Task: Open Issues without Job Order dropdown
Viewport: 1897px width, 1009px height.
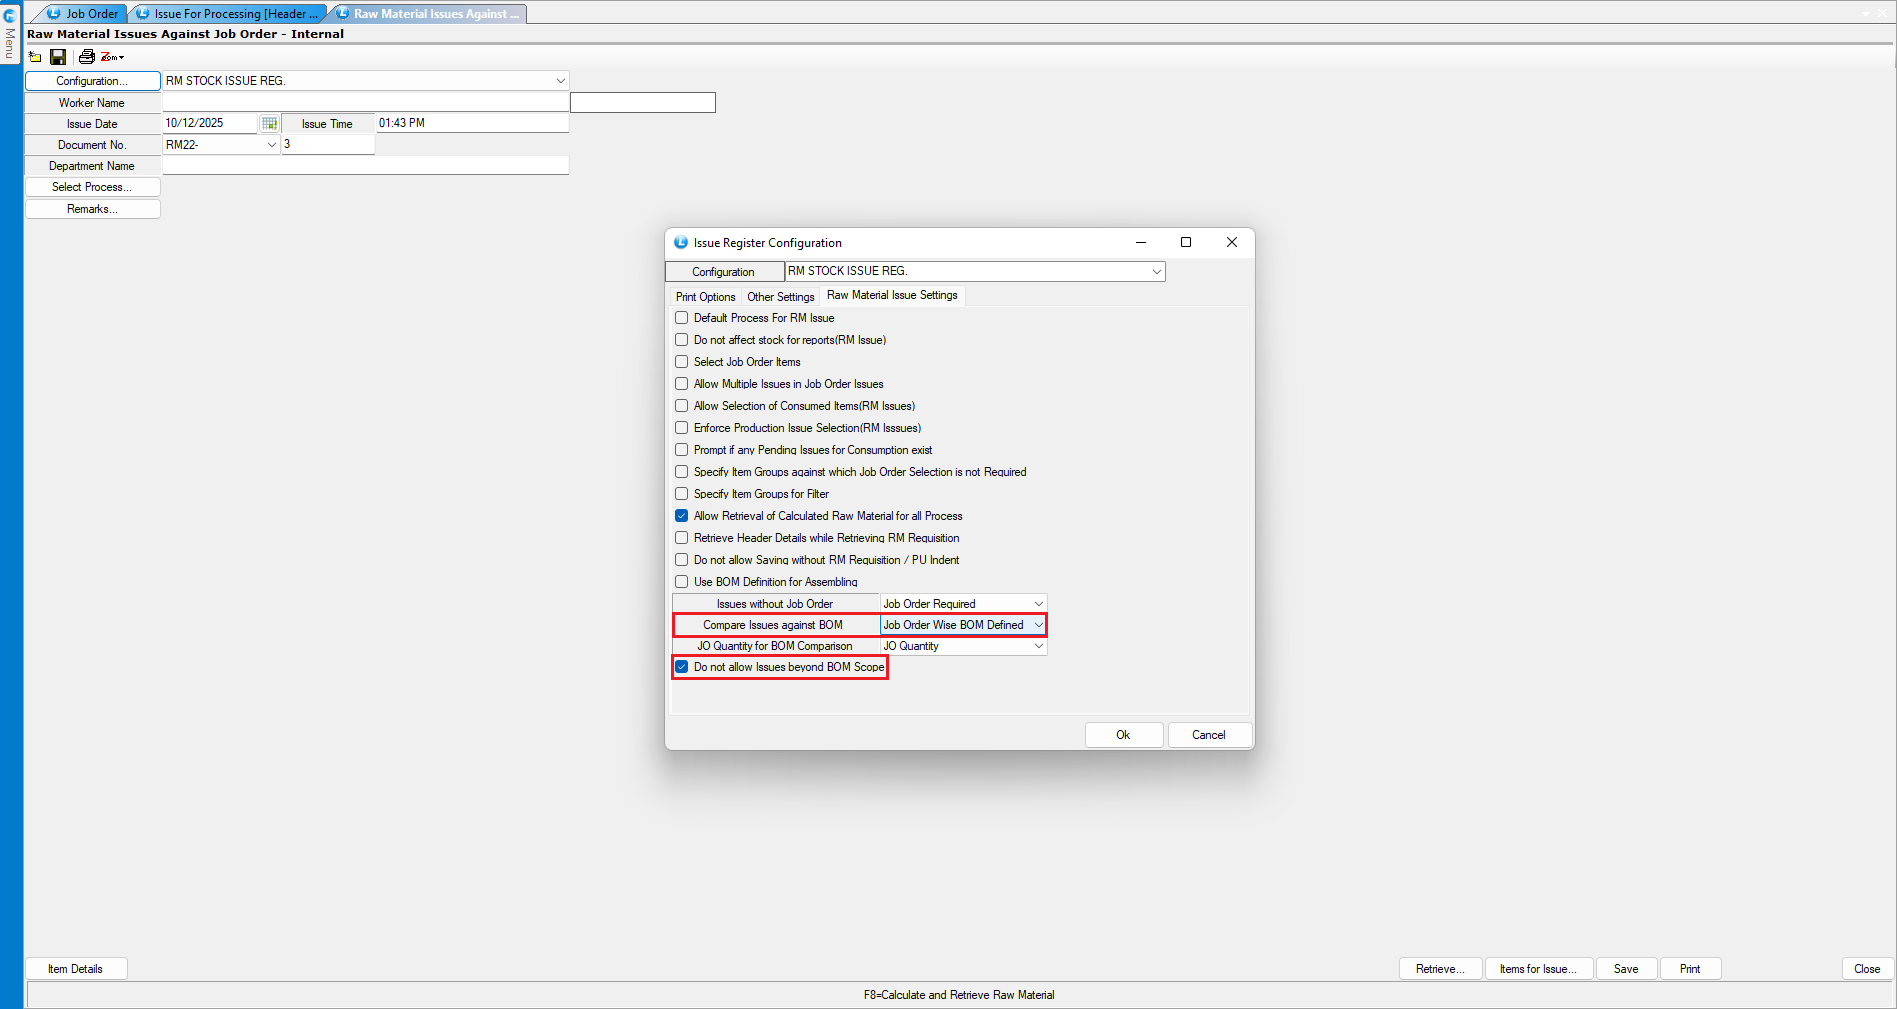Action: (1038, 604)
